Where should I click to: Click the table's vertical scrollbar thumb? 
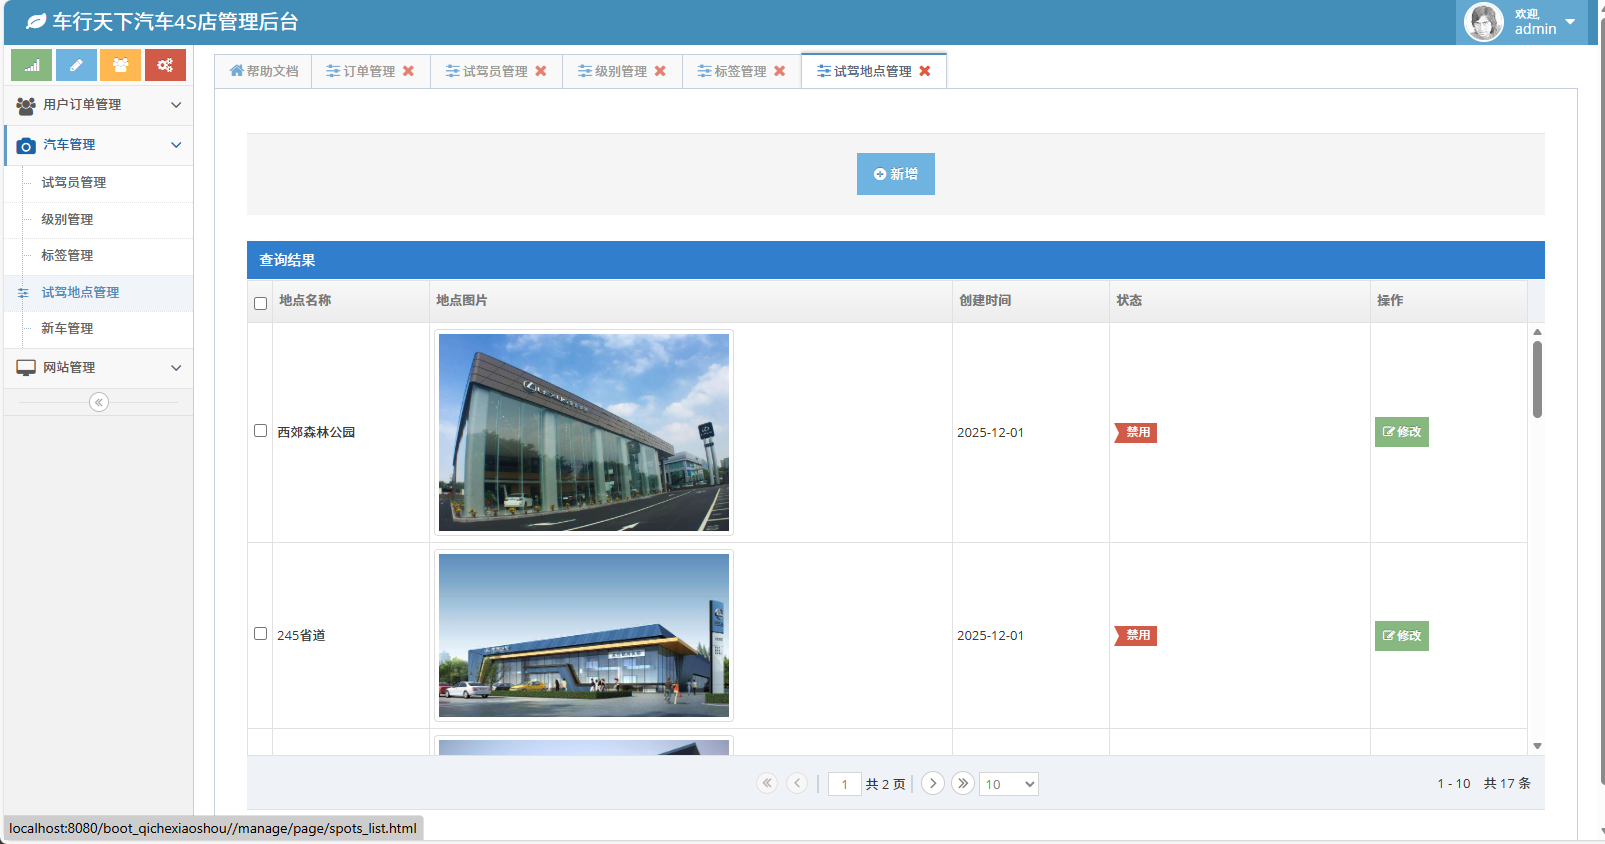[x=1537, y=379]
